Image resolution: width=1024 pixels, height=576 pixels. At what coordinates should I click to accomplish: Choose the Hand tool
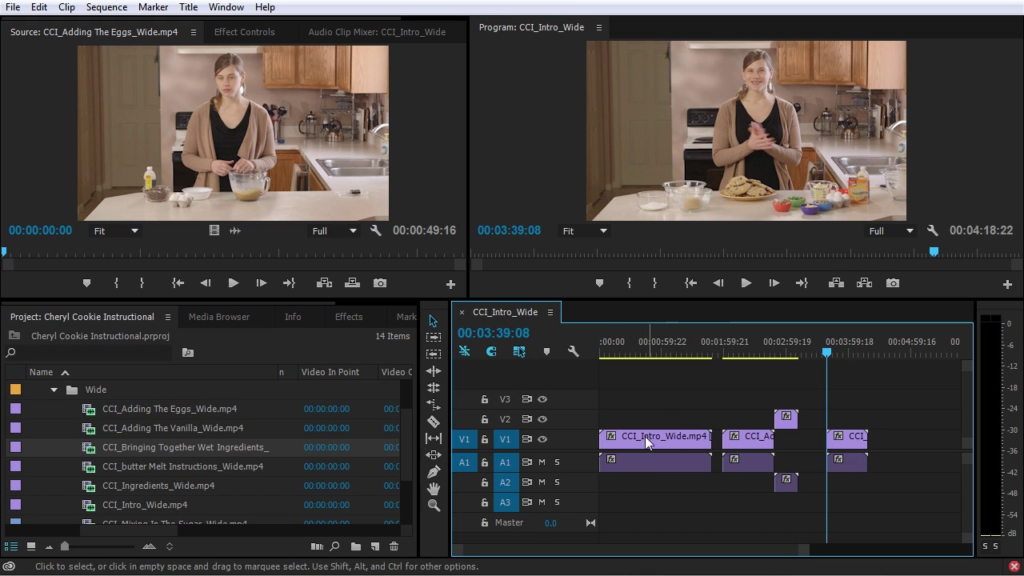pos(433,488)
